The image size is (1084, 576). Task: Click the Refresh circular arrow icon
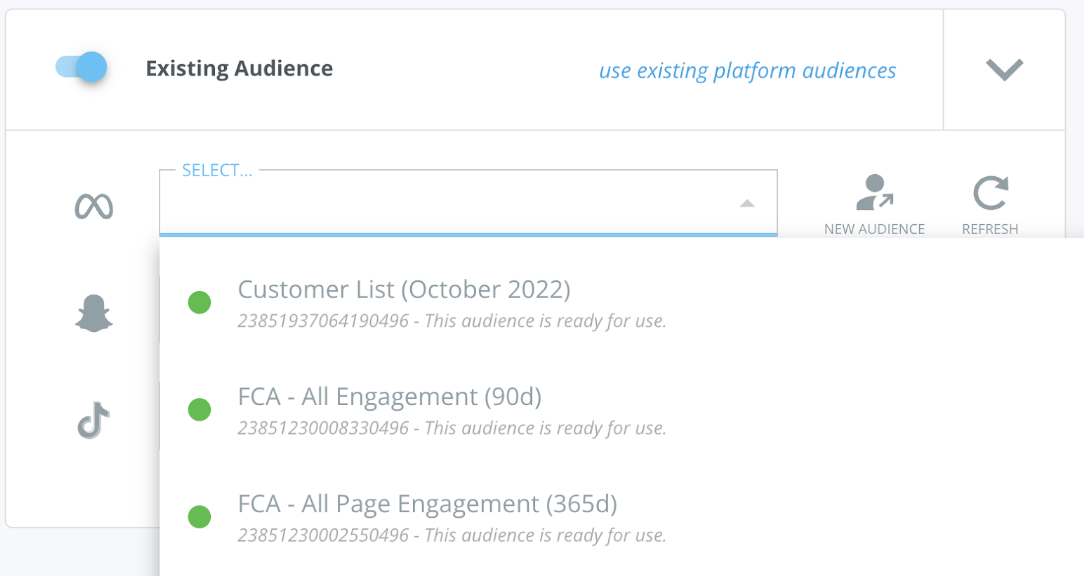990,193
